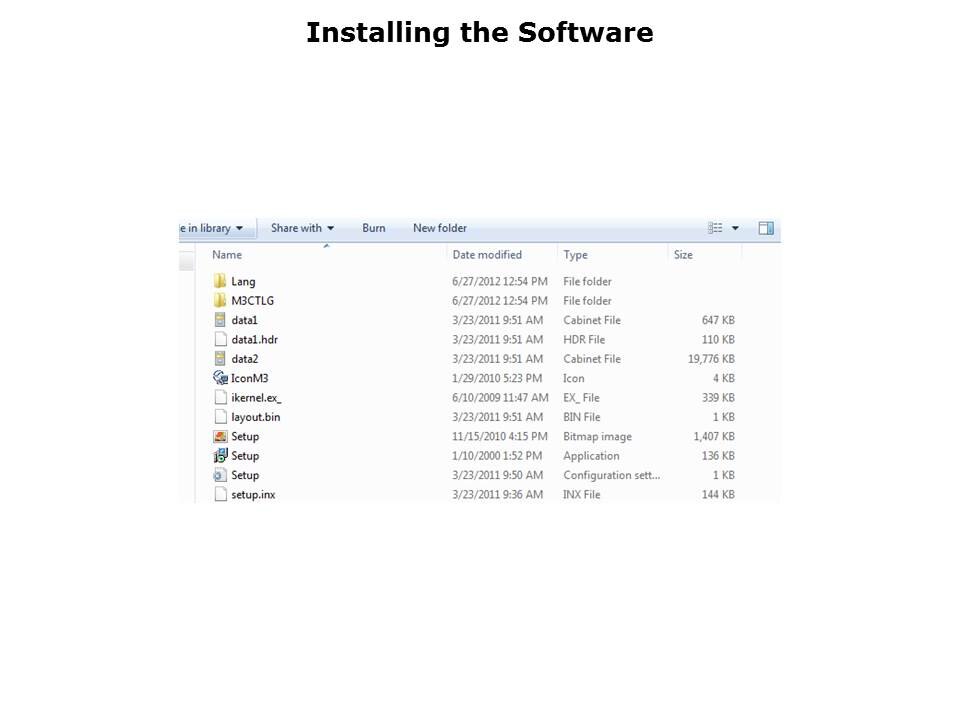Viewport: 960px width, 720px height.
Task: Select the setup.inx file
Action: click(x=253, y=495)
